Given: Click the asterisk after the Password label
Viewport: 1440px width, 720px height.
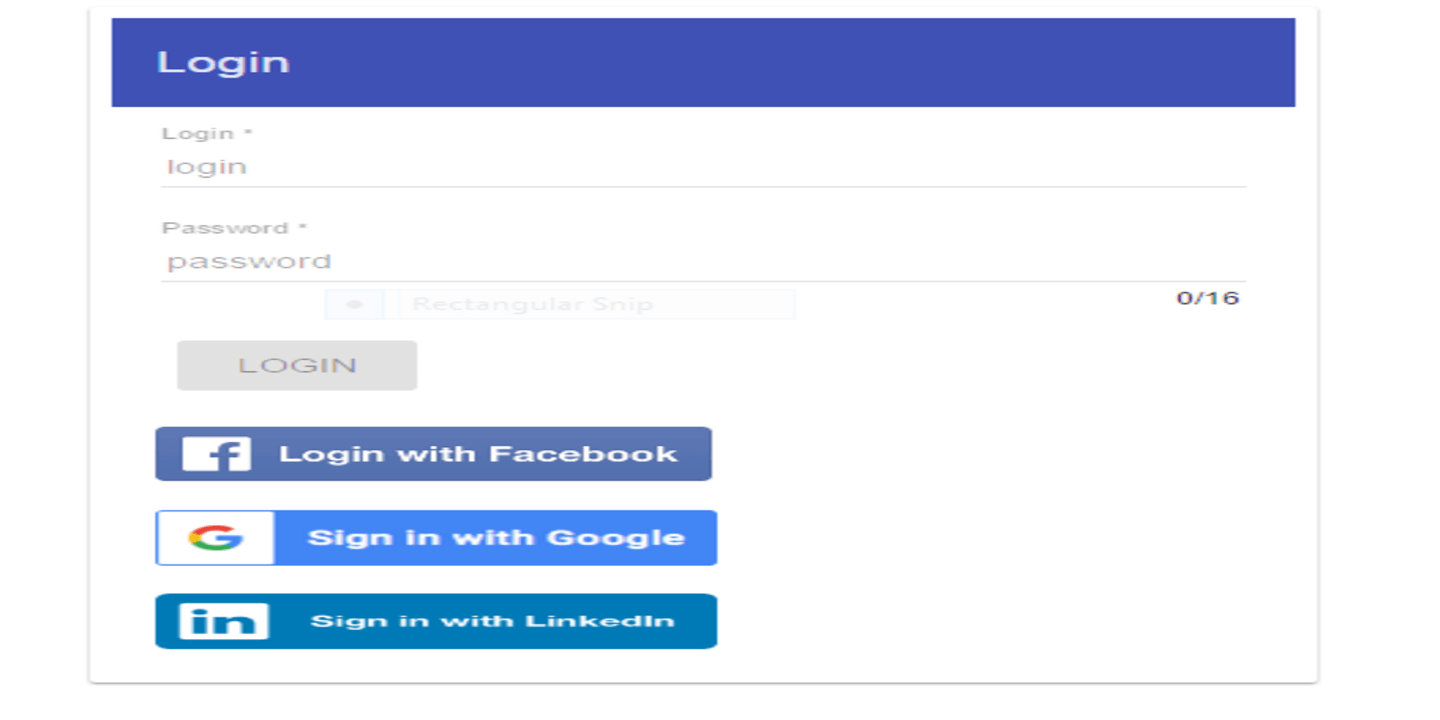Looking at the screenshot, I should click(302, 227).
